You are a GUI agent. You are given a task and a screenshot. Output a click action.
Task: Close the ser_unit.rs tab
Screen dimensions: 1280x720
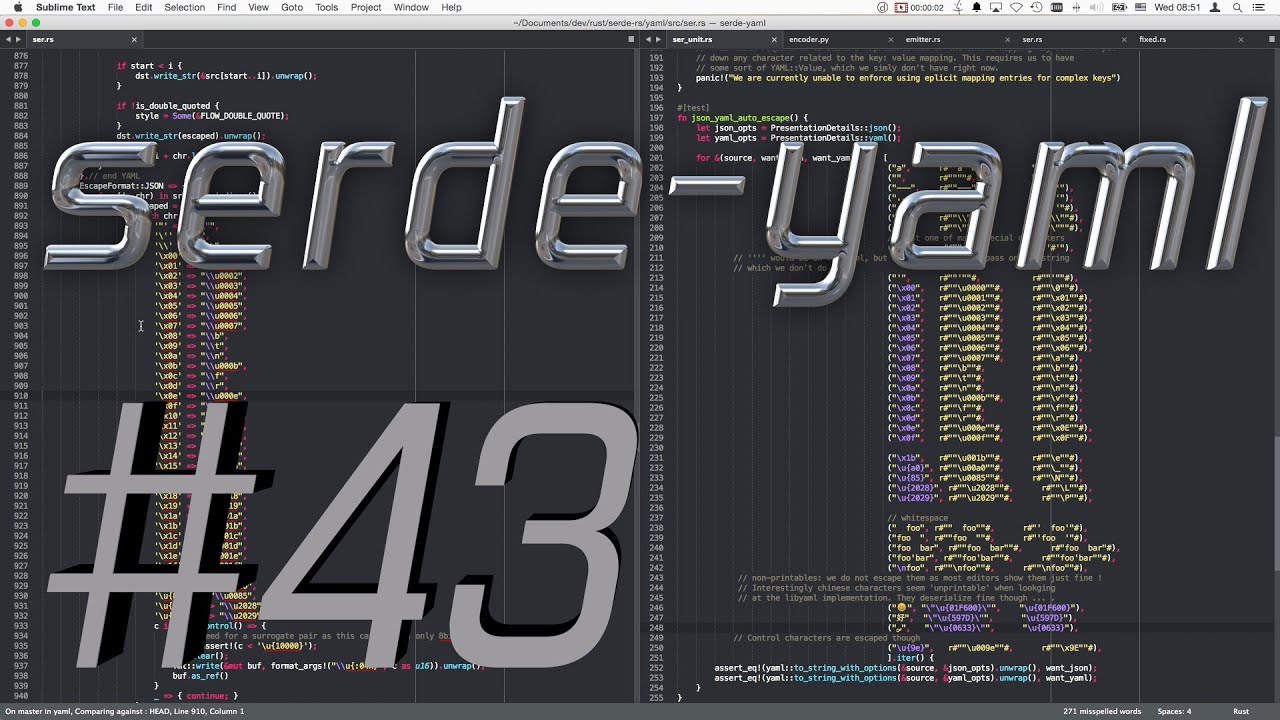774,39
